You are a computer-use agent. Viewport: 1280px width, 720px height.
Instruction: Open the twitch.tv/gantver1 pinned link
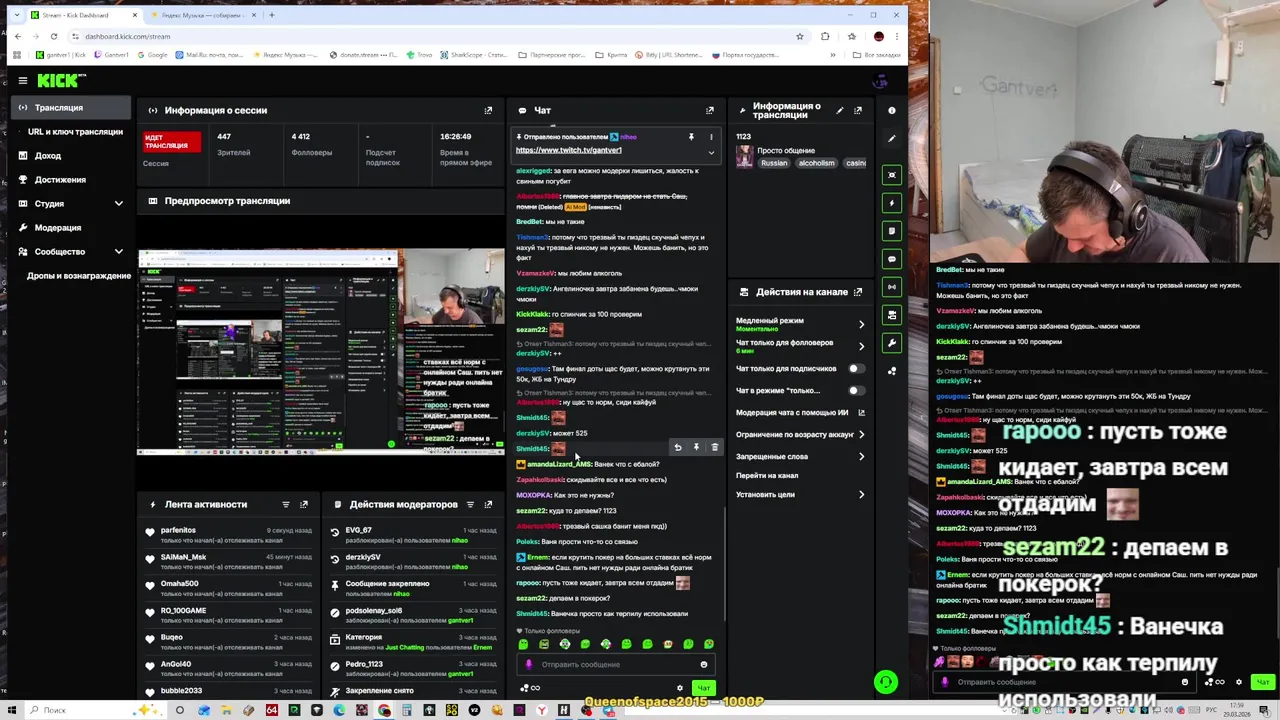pos(568,150)
